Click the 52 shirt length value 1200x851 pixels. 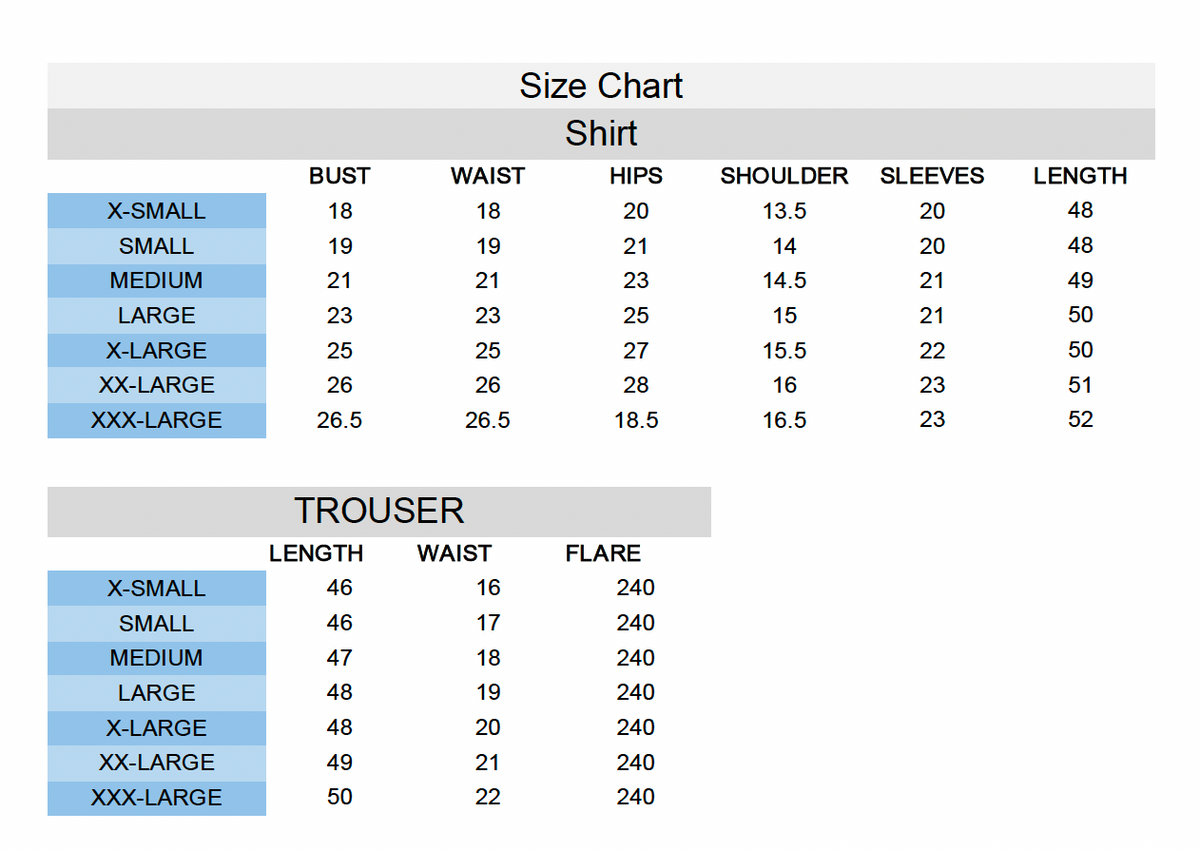click(x=1080, y=420)
